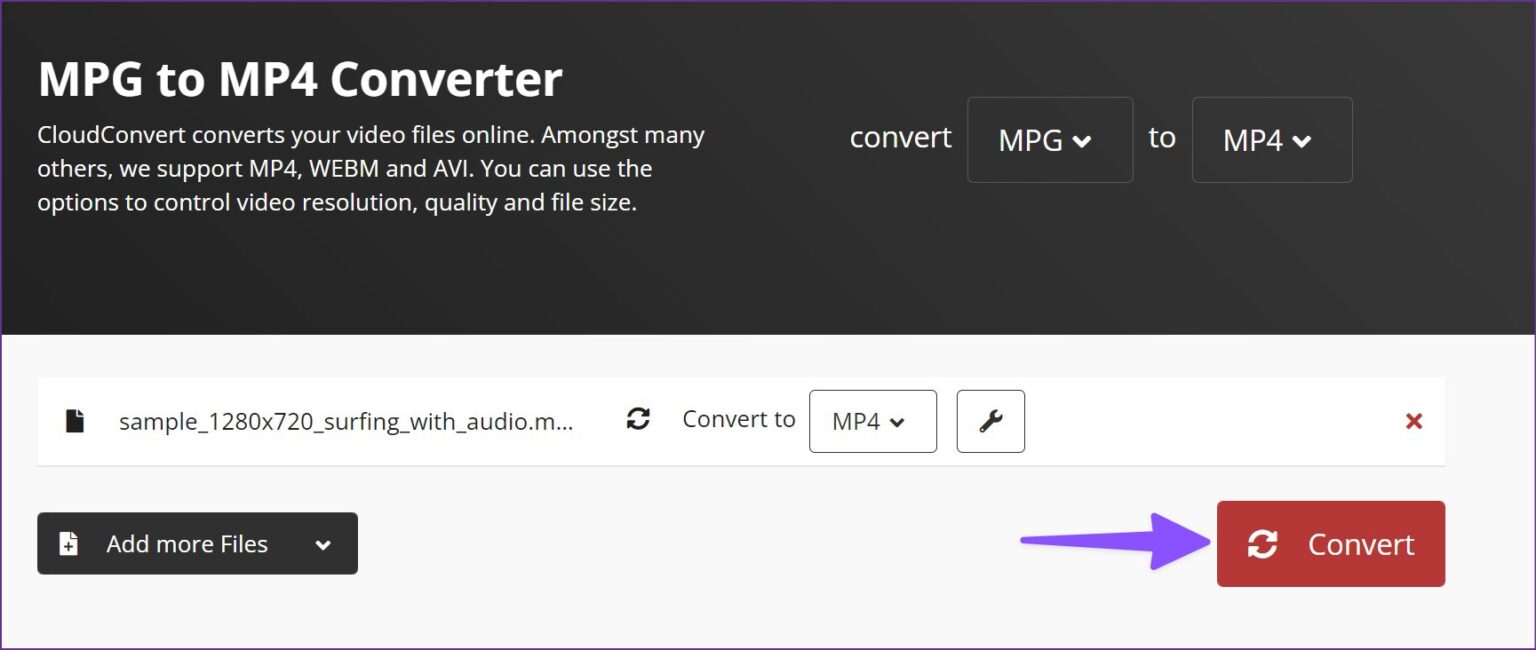This screenshot has width=1536, height=650.
Task: Start conversion with the Convert button
Action: [1331, 544]
